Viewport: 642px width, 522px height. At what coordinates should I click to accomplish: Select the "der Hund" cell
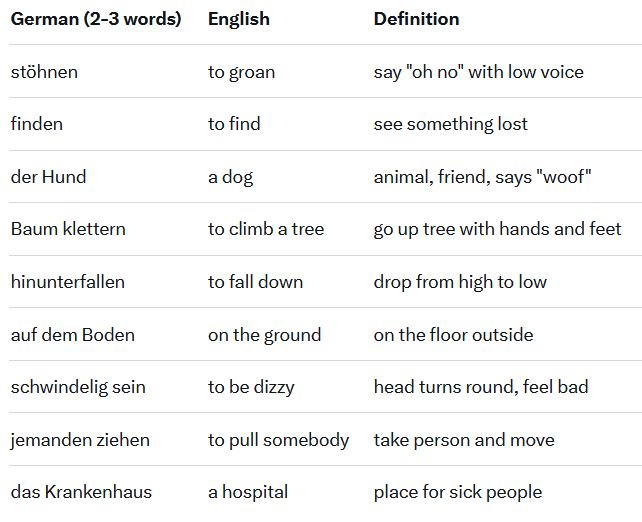pos(49,177)
